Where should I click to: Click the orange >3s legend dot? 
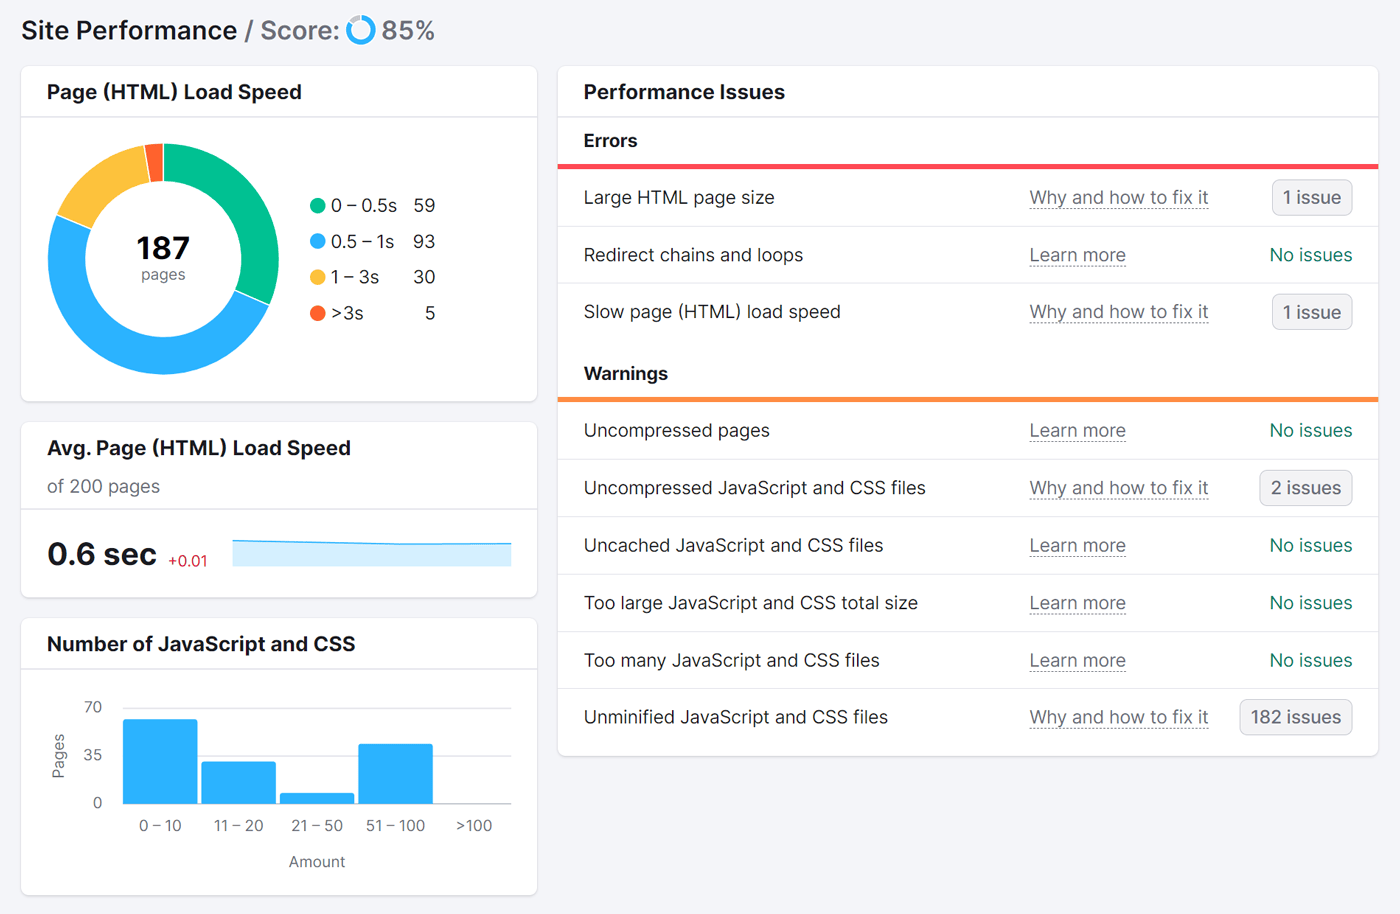click(317, 314)
